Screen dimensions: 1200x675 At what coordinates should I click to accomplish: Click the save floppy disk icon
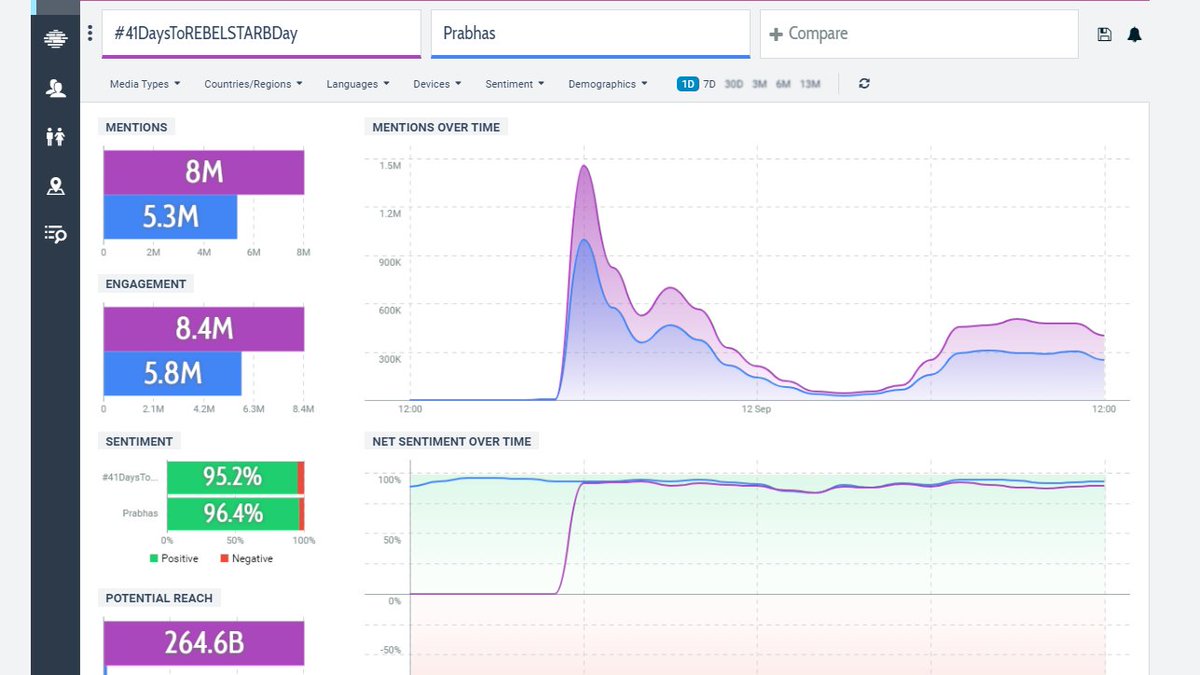[x=1104, y=34]
